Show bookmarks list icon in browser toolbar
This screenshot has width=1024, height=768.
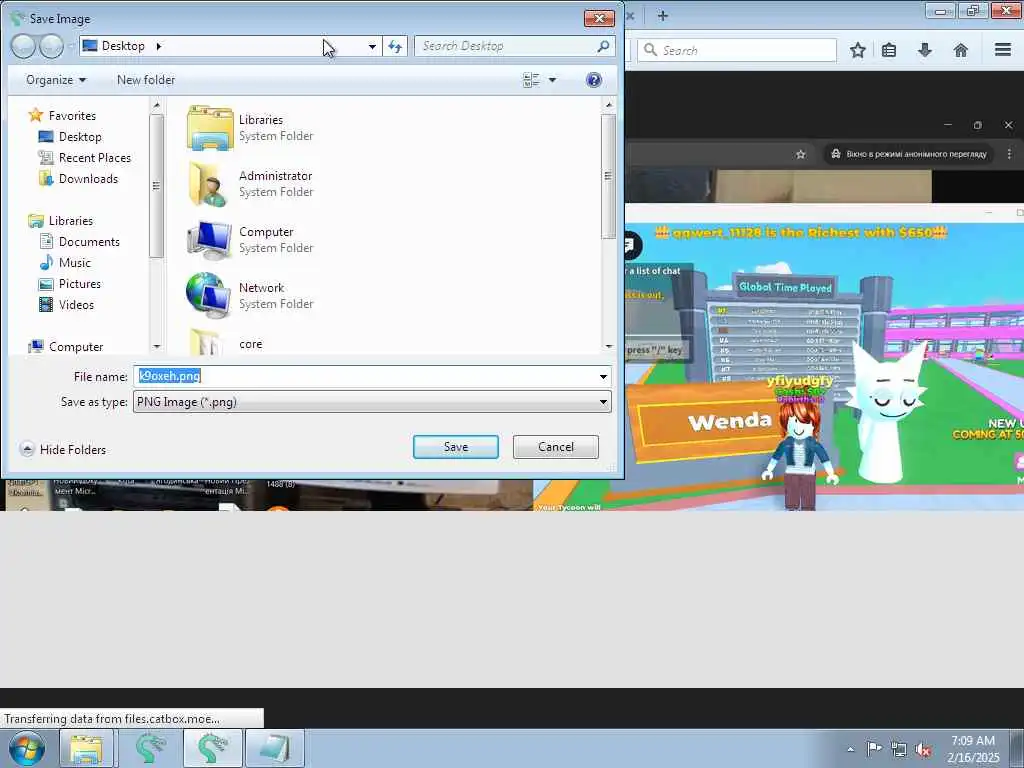pyautogui.click(x=889, y=50)
